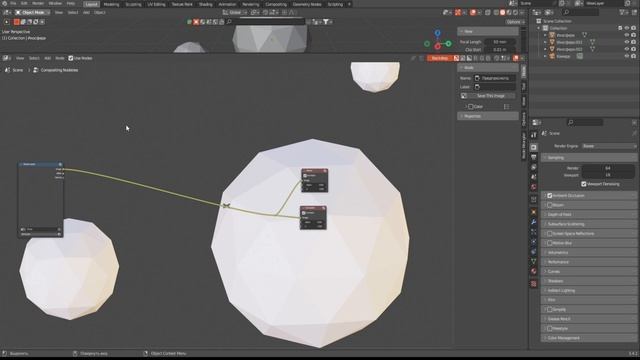The width and height of the screenshot is (640, 360).
Task: Click the blue Z axis gizmo handle
Action: click(x=437, y=33)
